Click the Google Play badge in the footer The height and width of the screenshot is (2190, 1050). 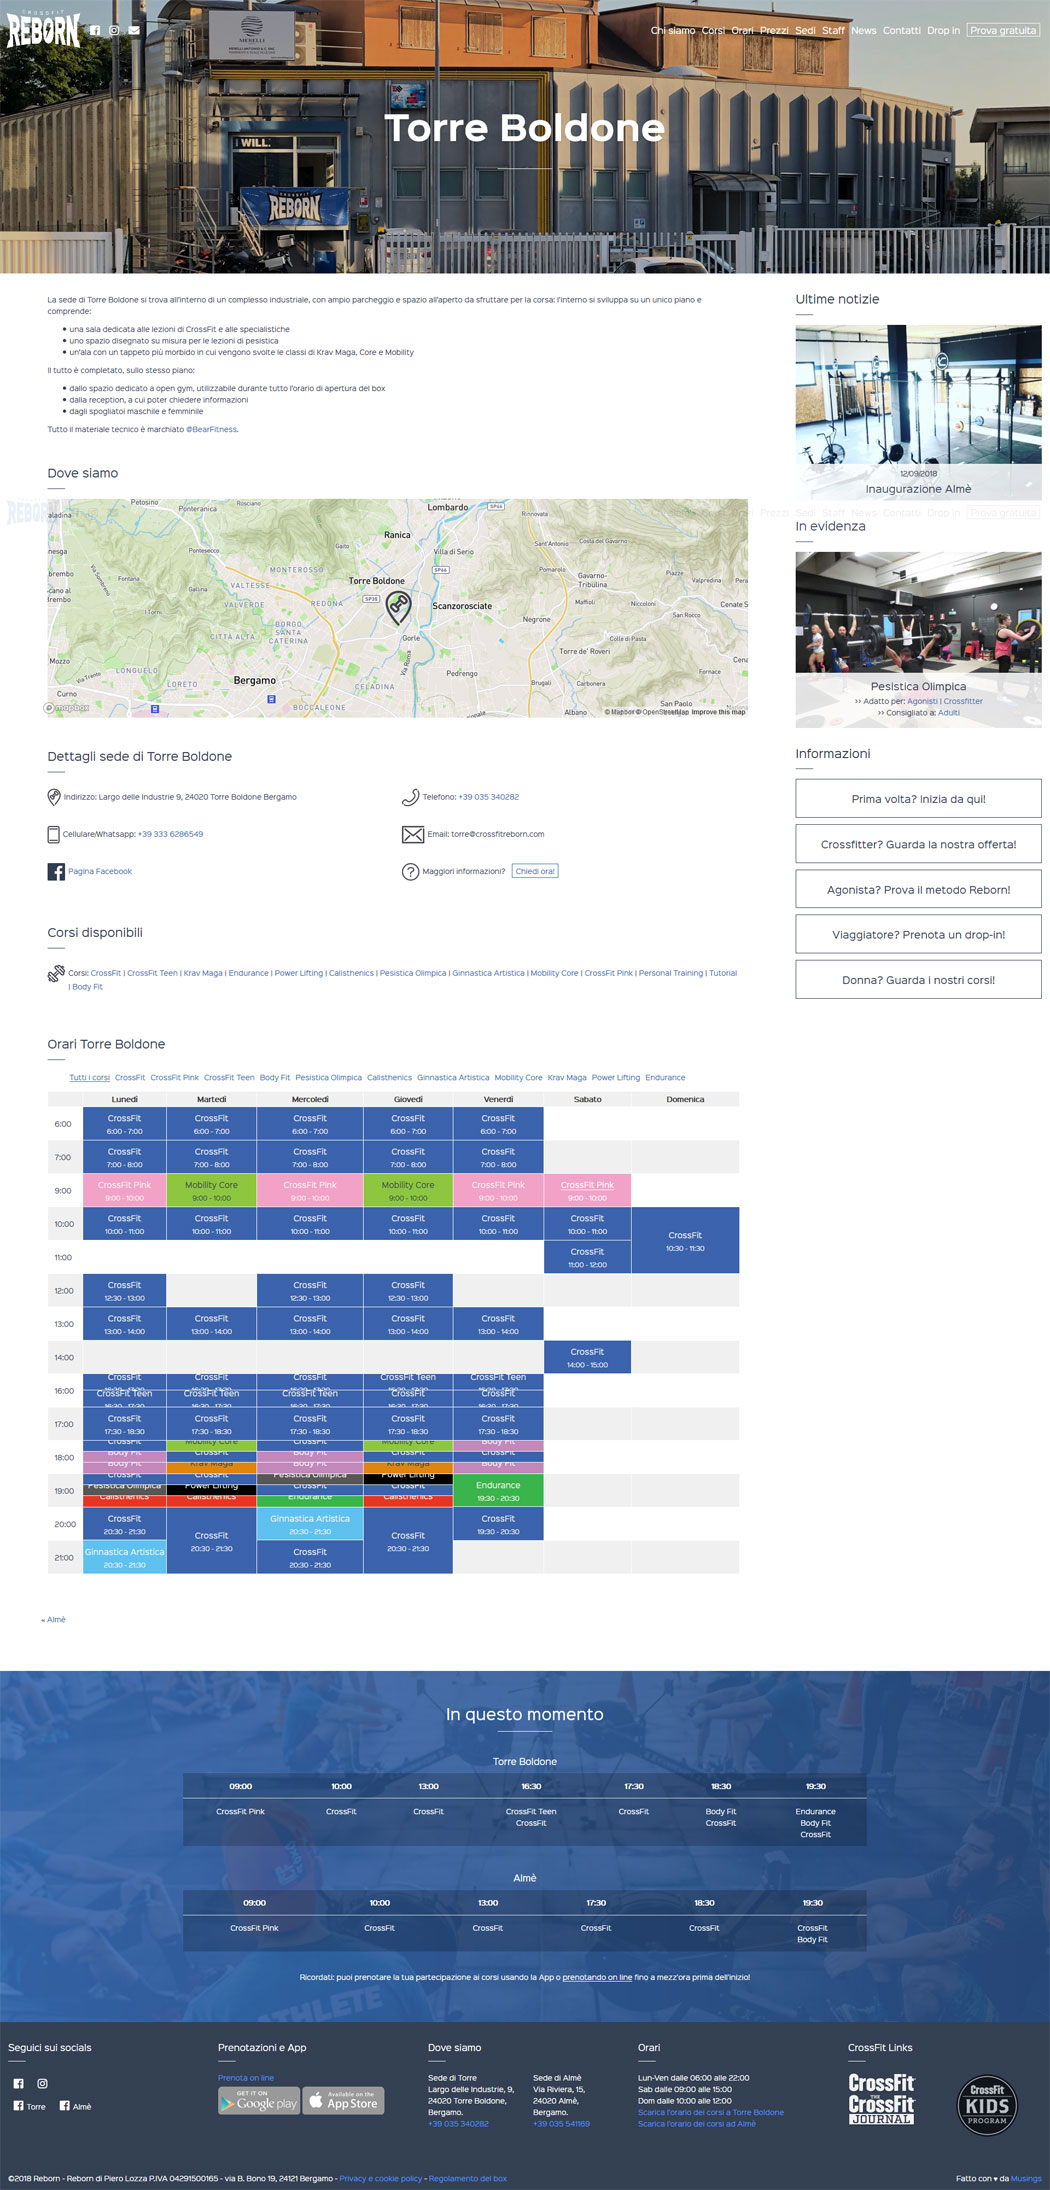click(259, 2101)
